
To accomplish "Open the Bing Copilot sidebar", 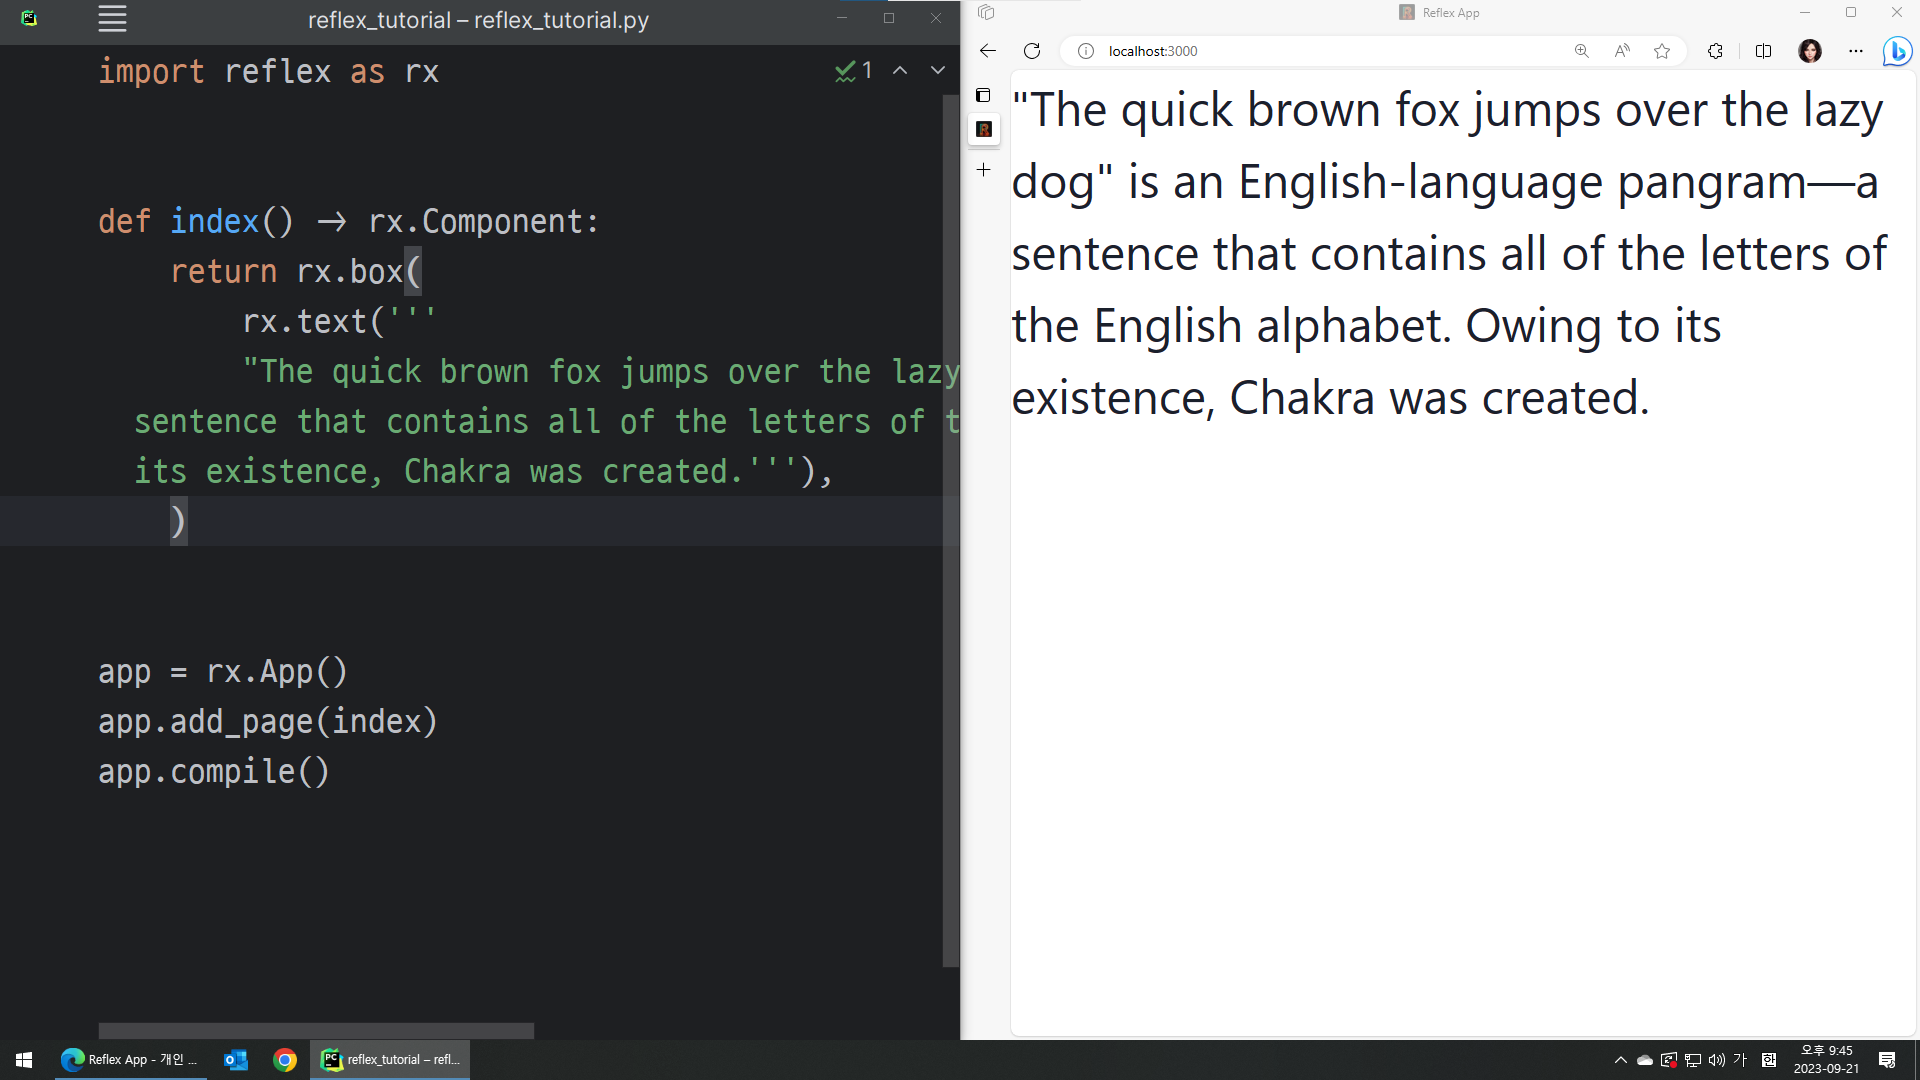I will (x=1896, y=51).
